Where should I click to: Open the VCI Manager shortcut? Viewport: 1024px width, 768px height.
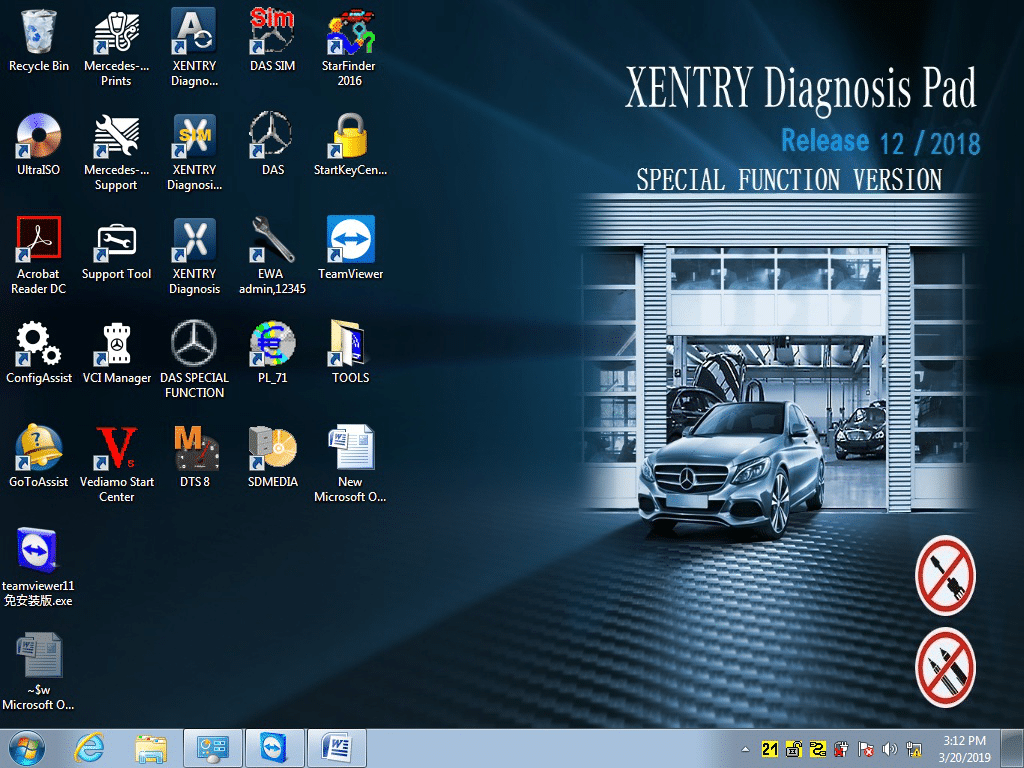(116, 346)
